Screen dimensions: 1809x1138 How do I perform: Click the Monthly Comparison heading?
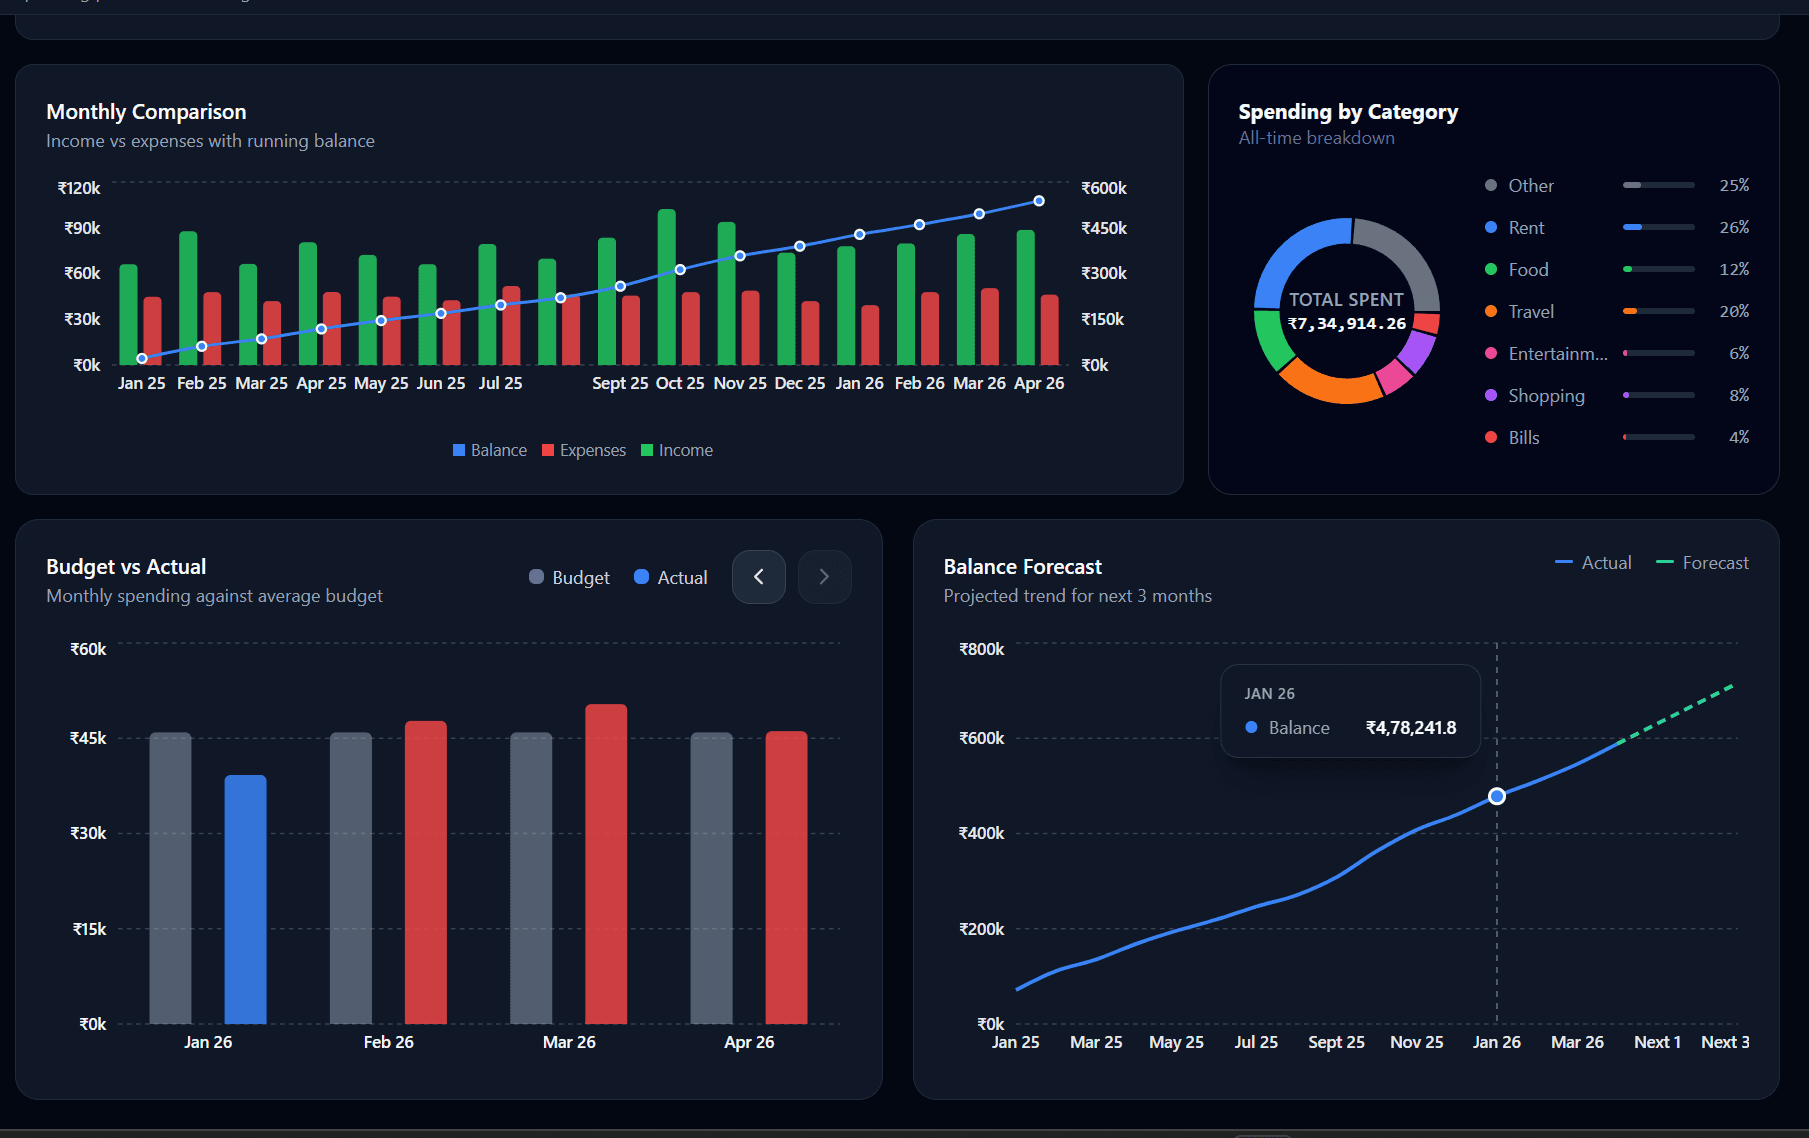tap(146, 112)
